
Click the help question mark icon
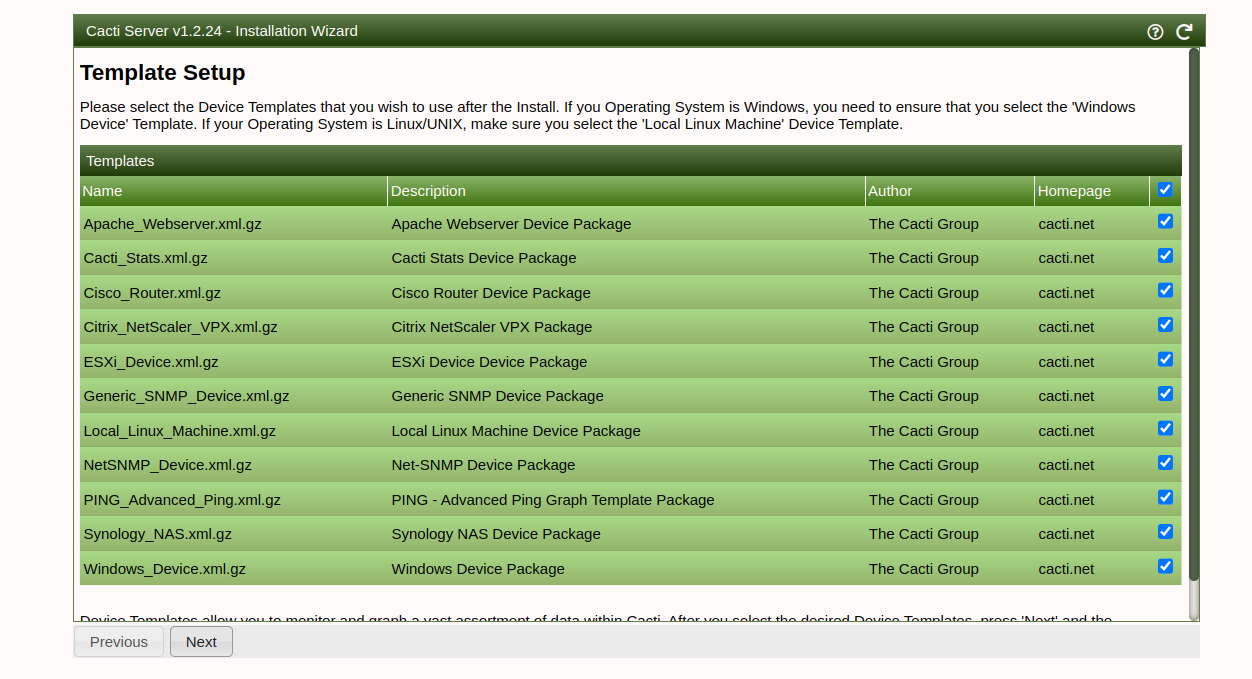(1155, 31)
